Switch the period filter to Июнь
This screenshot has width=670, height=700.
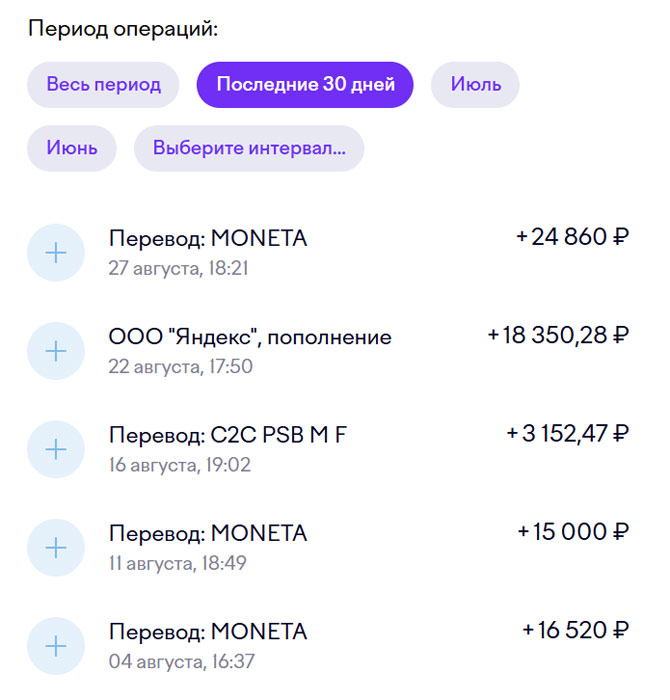coord(72,148)
